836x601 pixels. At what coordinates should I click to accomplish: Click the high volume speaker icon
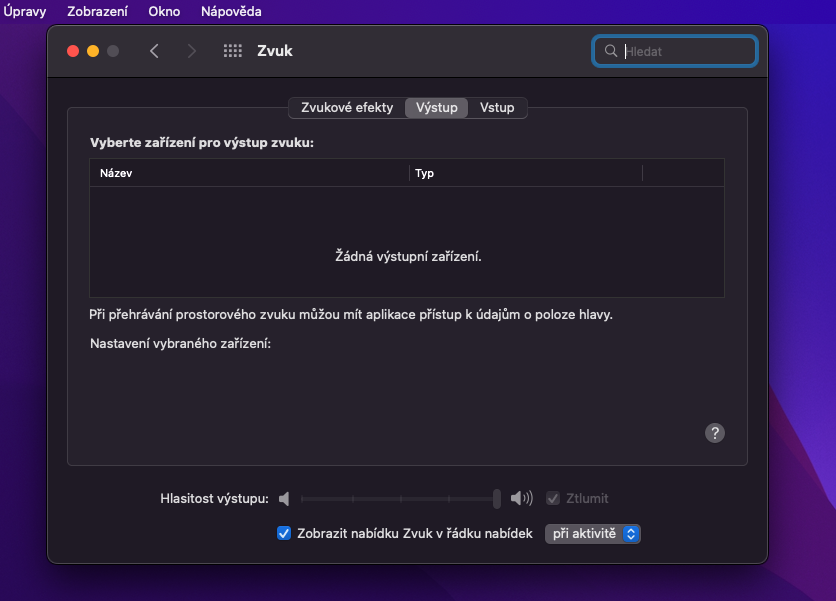[521, 498]
